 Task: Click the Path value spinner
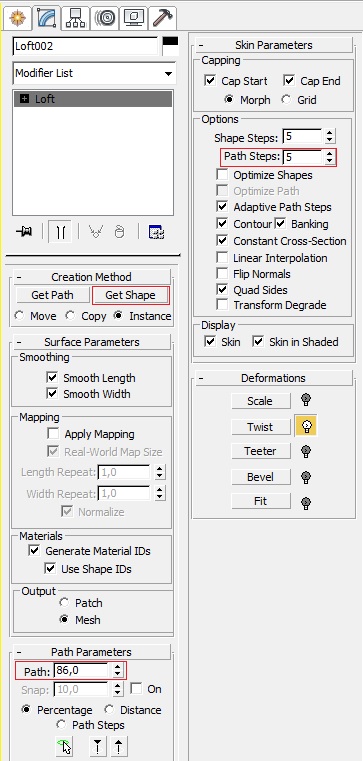click(117, 671)
